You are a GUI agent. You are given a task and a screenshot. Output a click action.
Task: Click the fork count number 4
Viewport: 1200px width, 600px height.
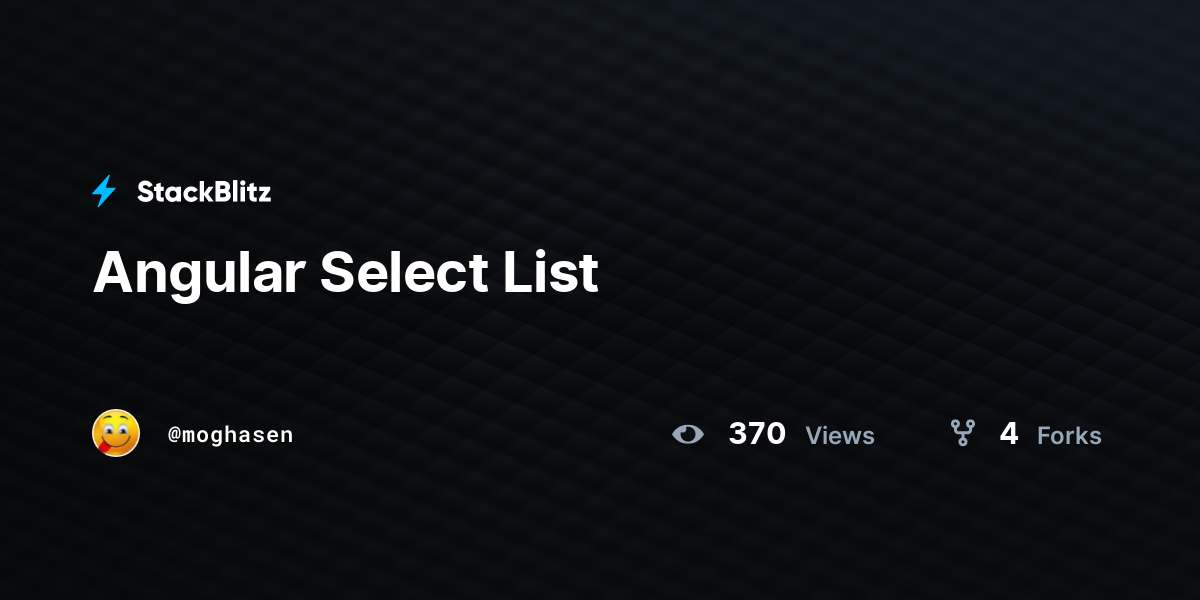point(1009,433)
